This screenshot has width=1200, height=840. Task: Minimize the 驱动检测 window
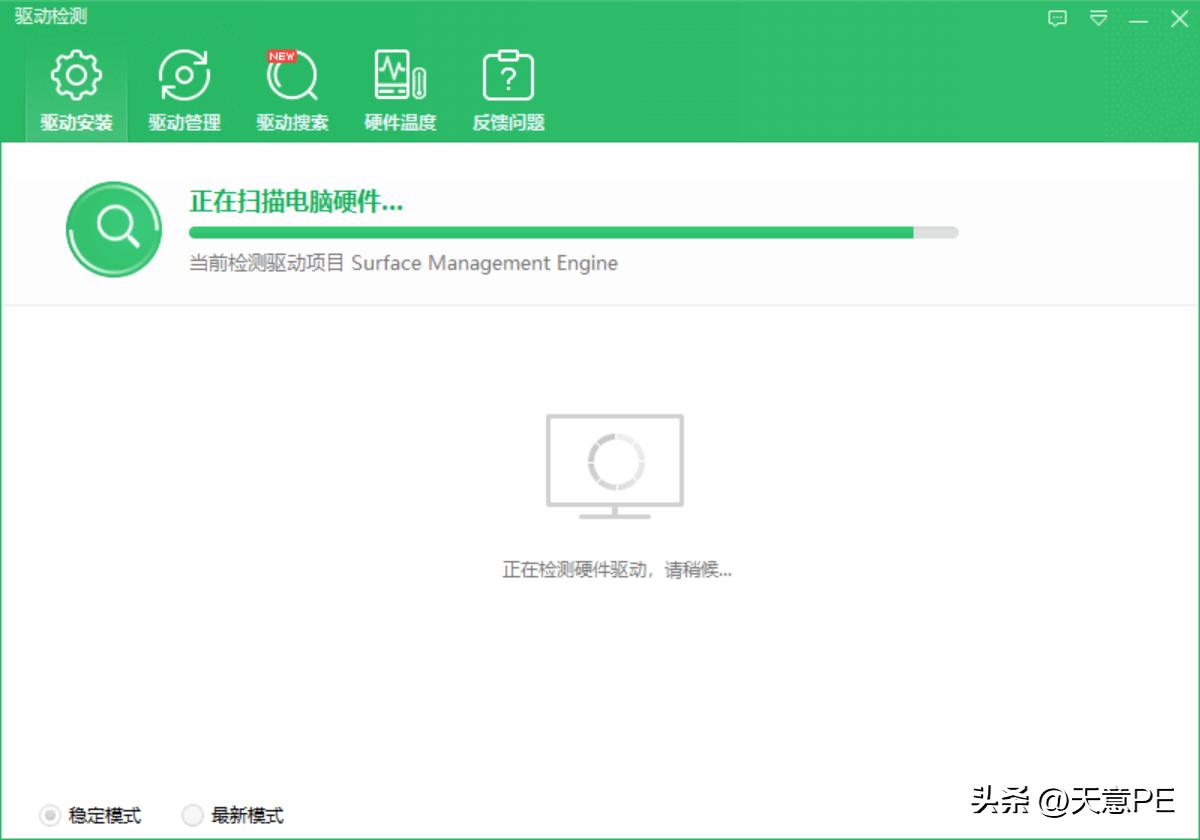click(x=1139, y=17)
